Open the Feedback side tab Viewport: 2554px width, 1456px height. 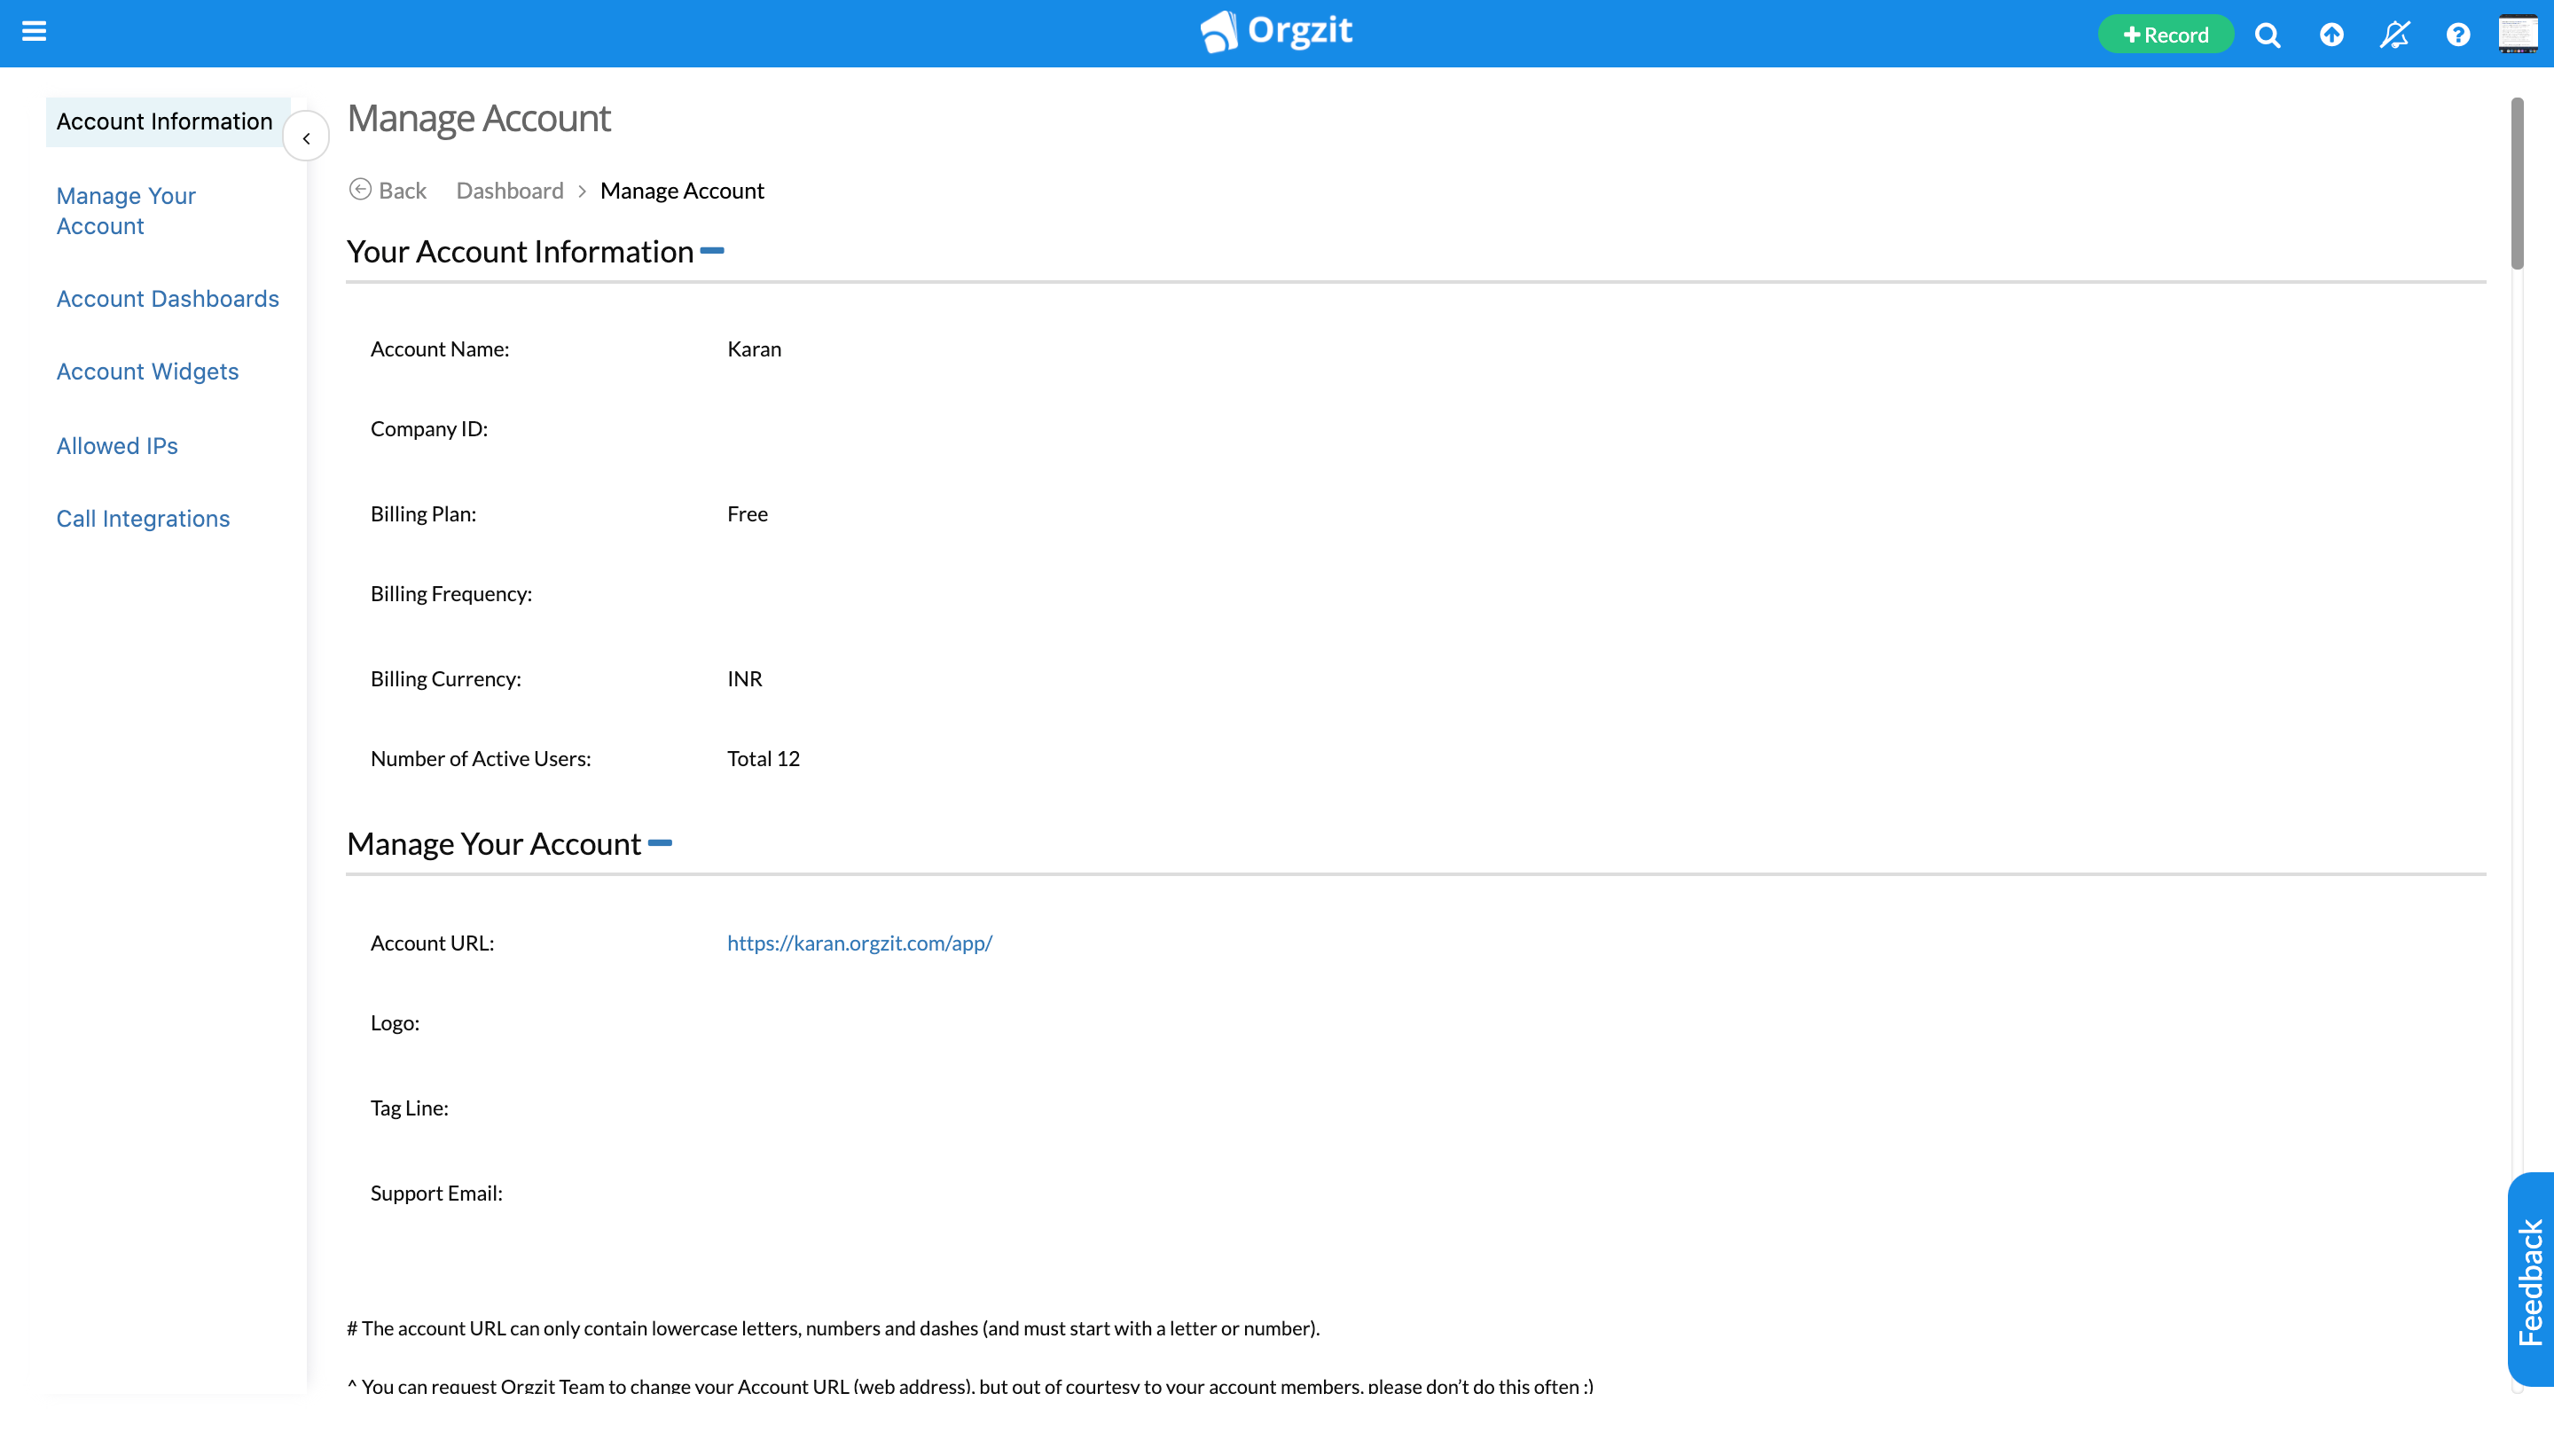(2530, 1279)
